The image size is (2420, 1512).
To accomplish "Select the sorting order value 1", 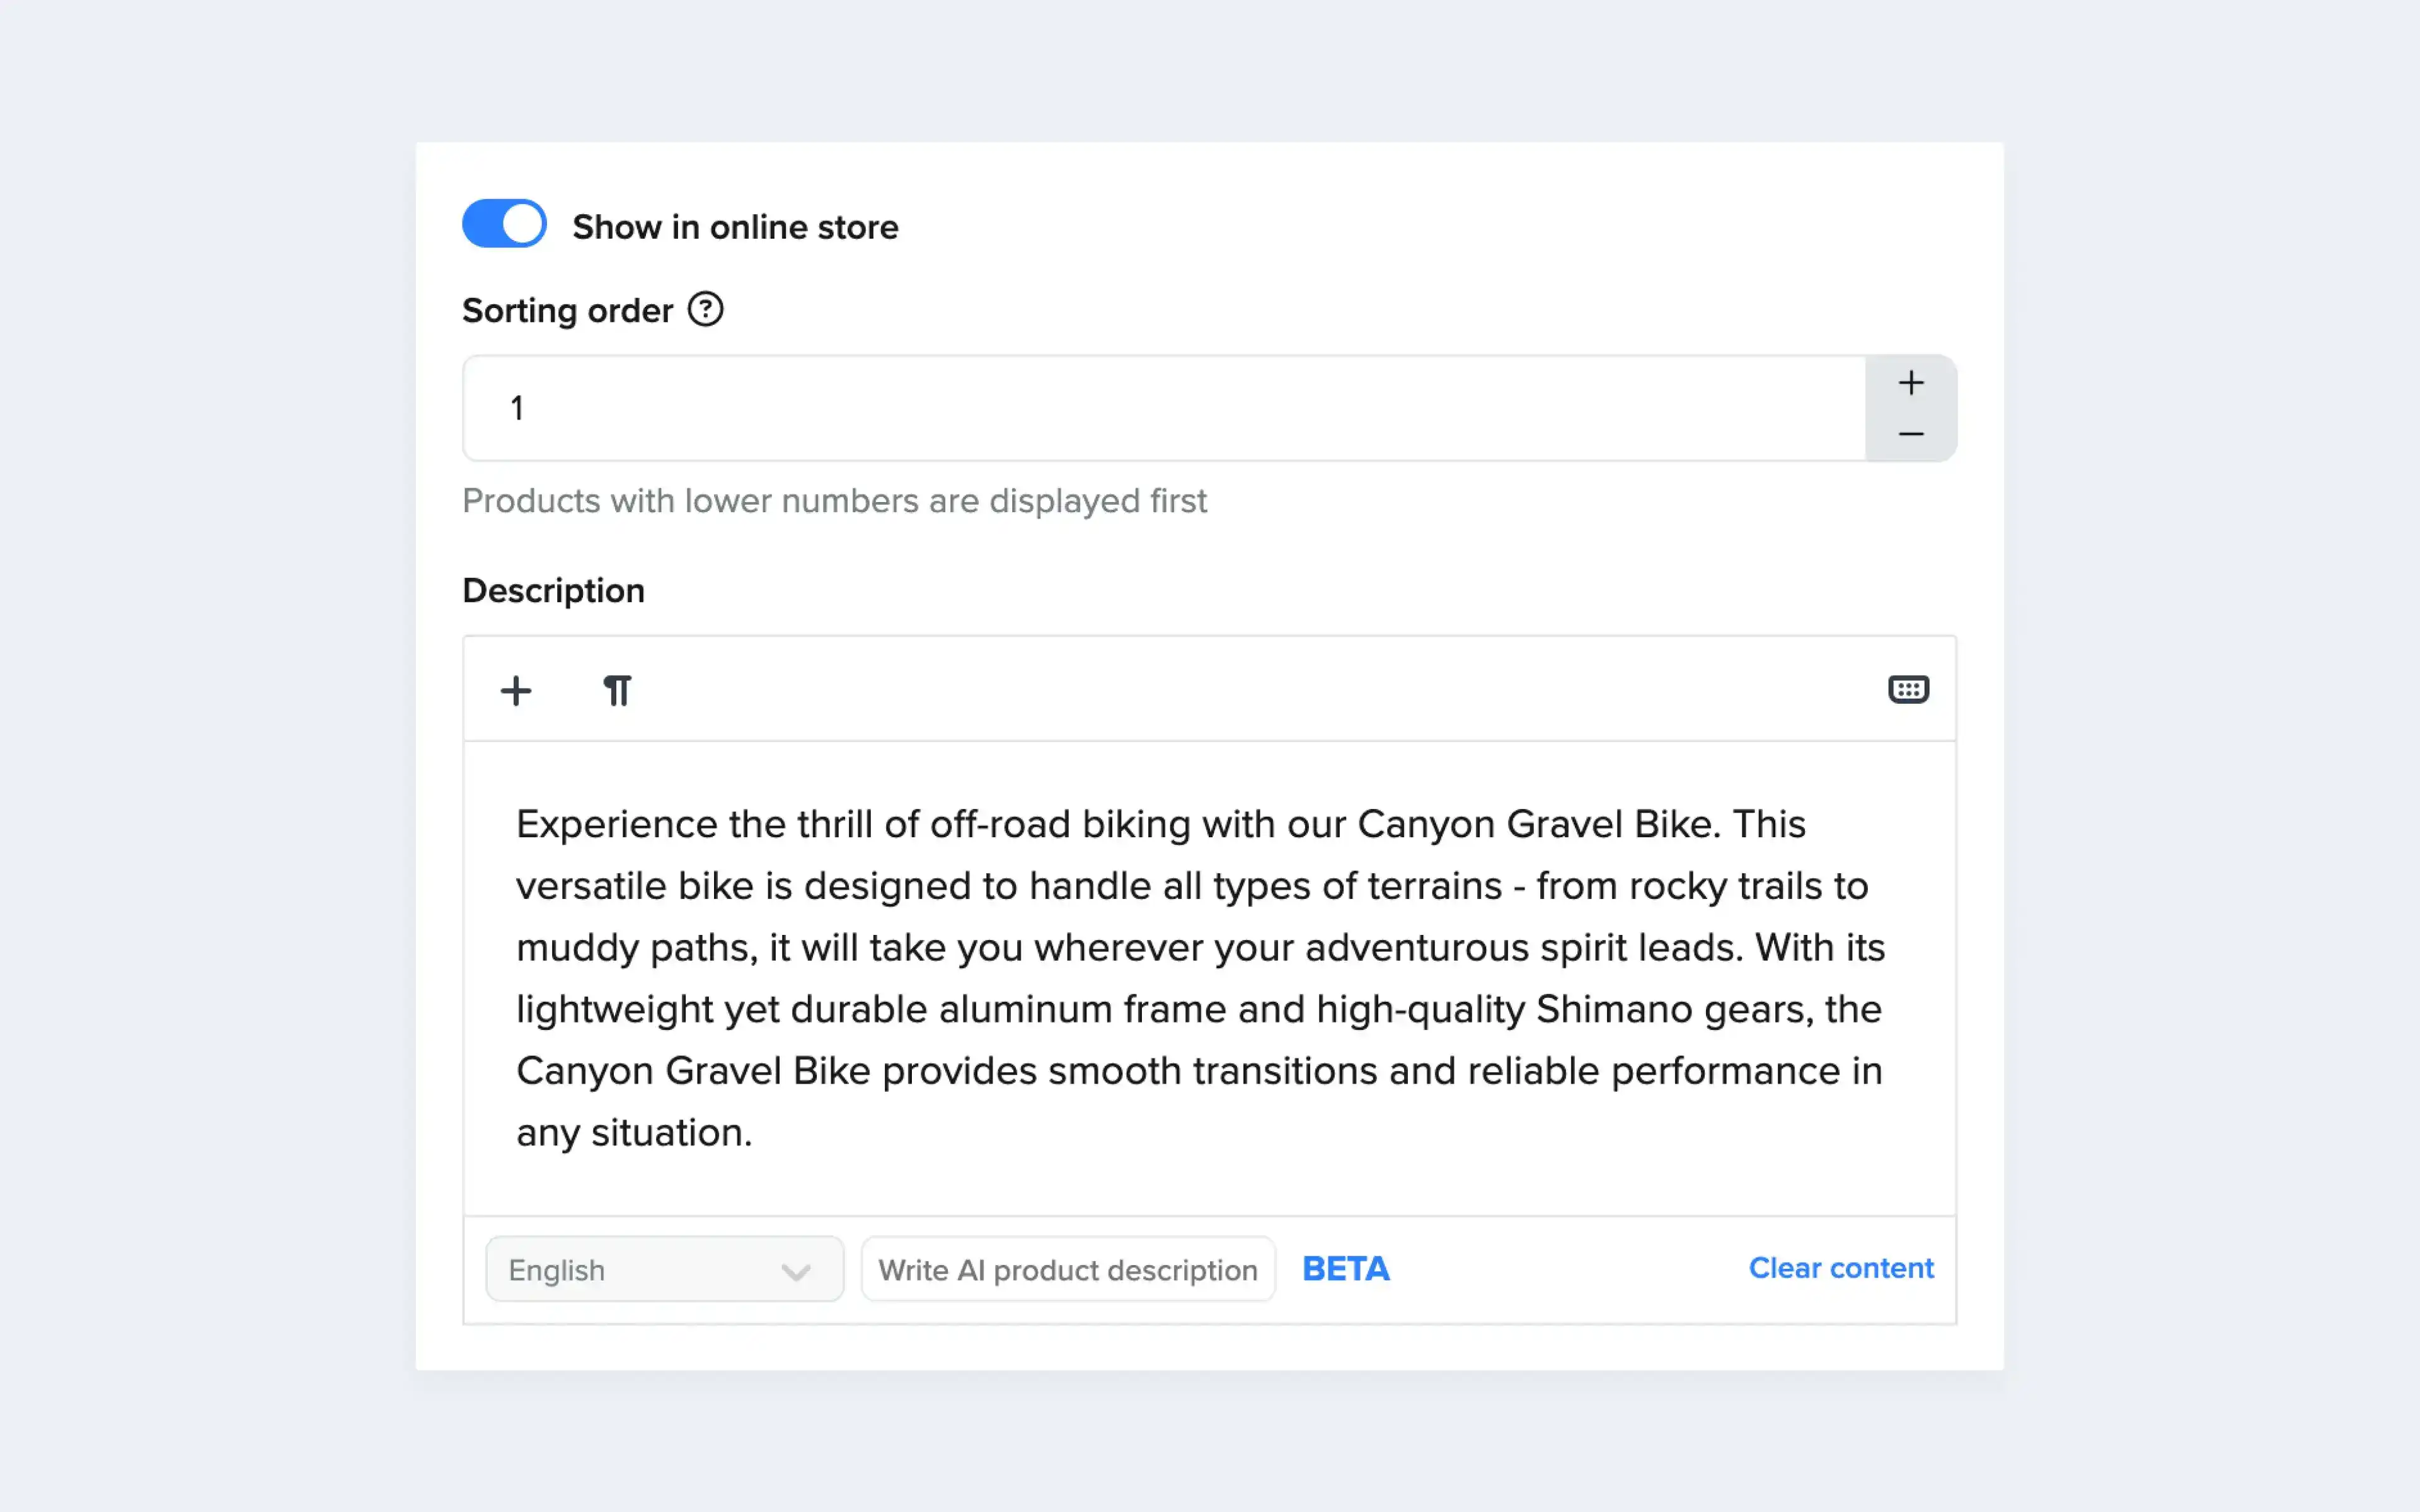I will click(517, 407).
